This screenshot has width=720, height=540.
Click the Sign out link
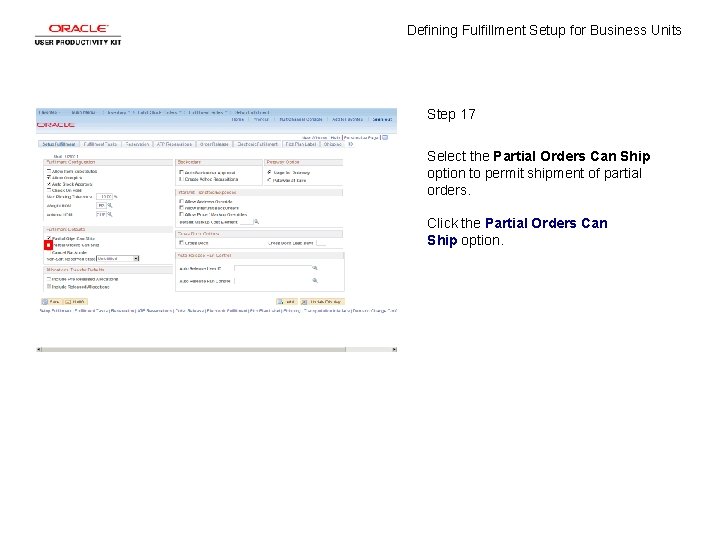tap(382, 119)
